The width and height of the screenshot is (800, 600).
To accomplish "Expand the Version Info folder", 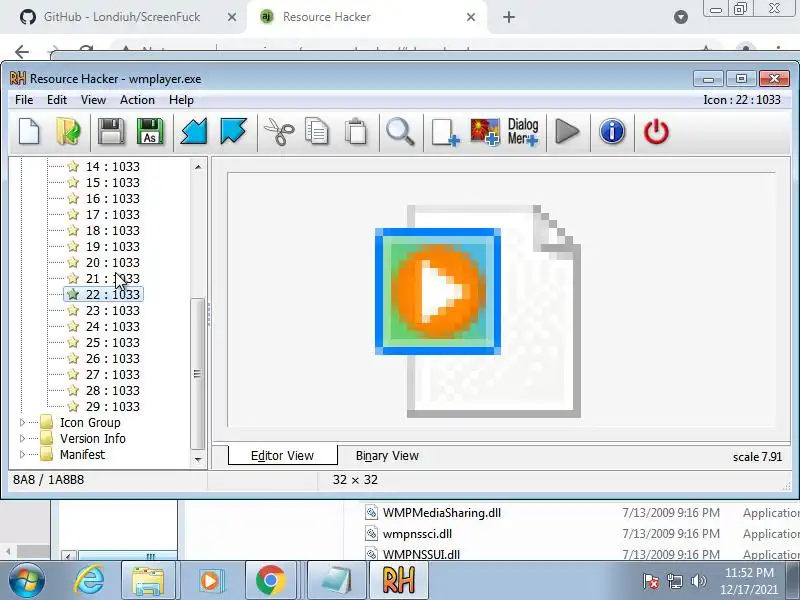I will [x=22, y=438].
